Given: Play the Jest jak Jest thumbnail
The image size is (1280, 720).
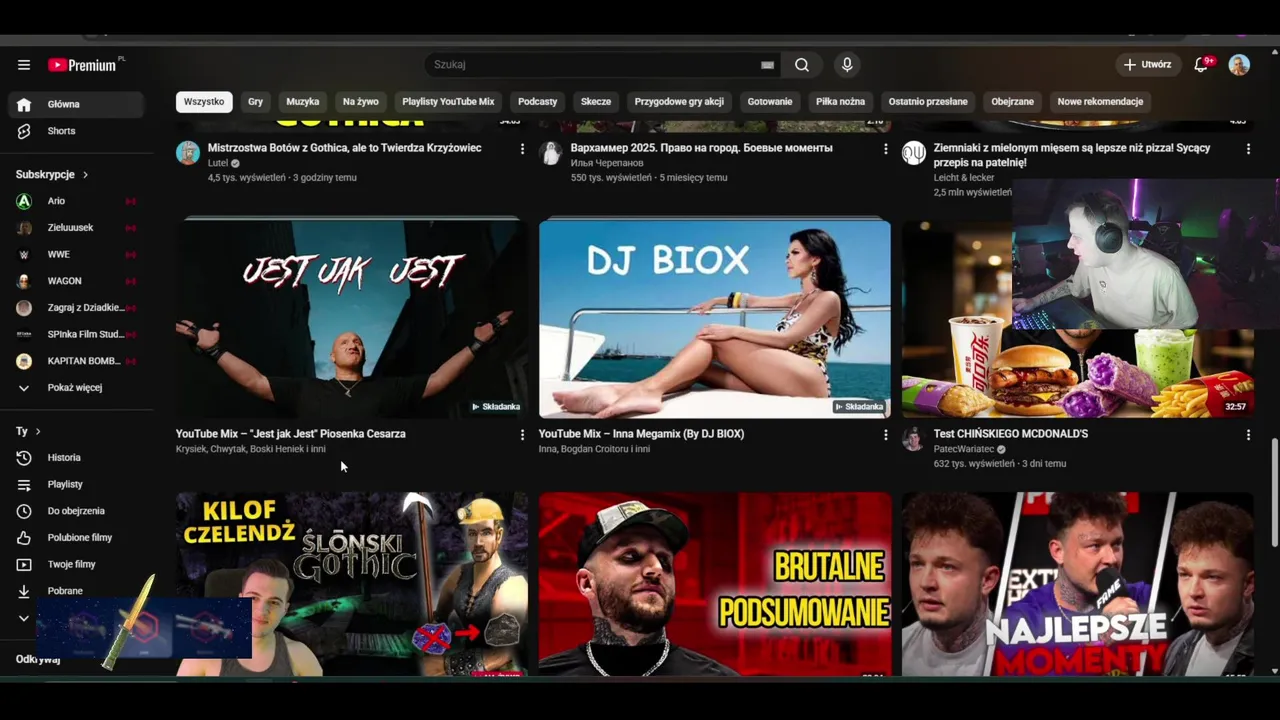Looking at the screenshot, I should tap(351, 318).
